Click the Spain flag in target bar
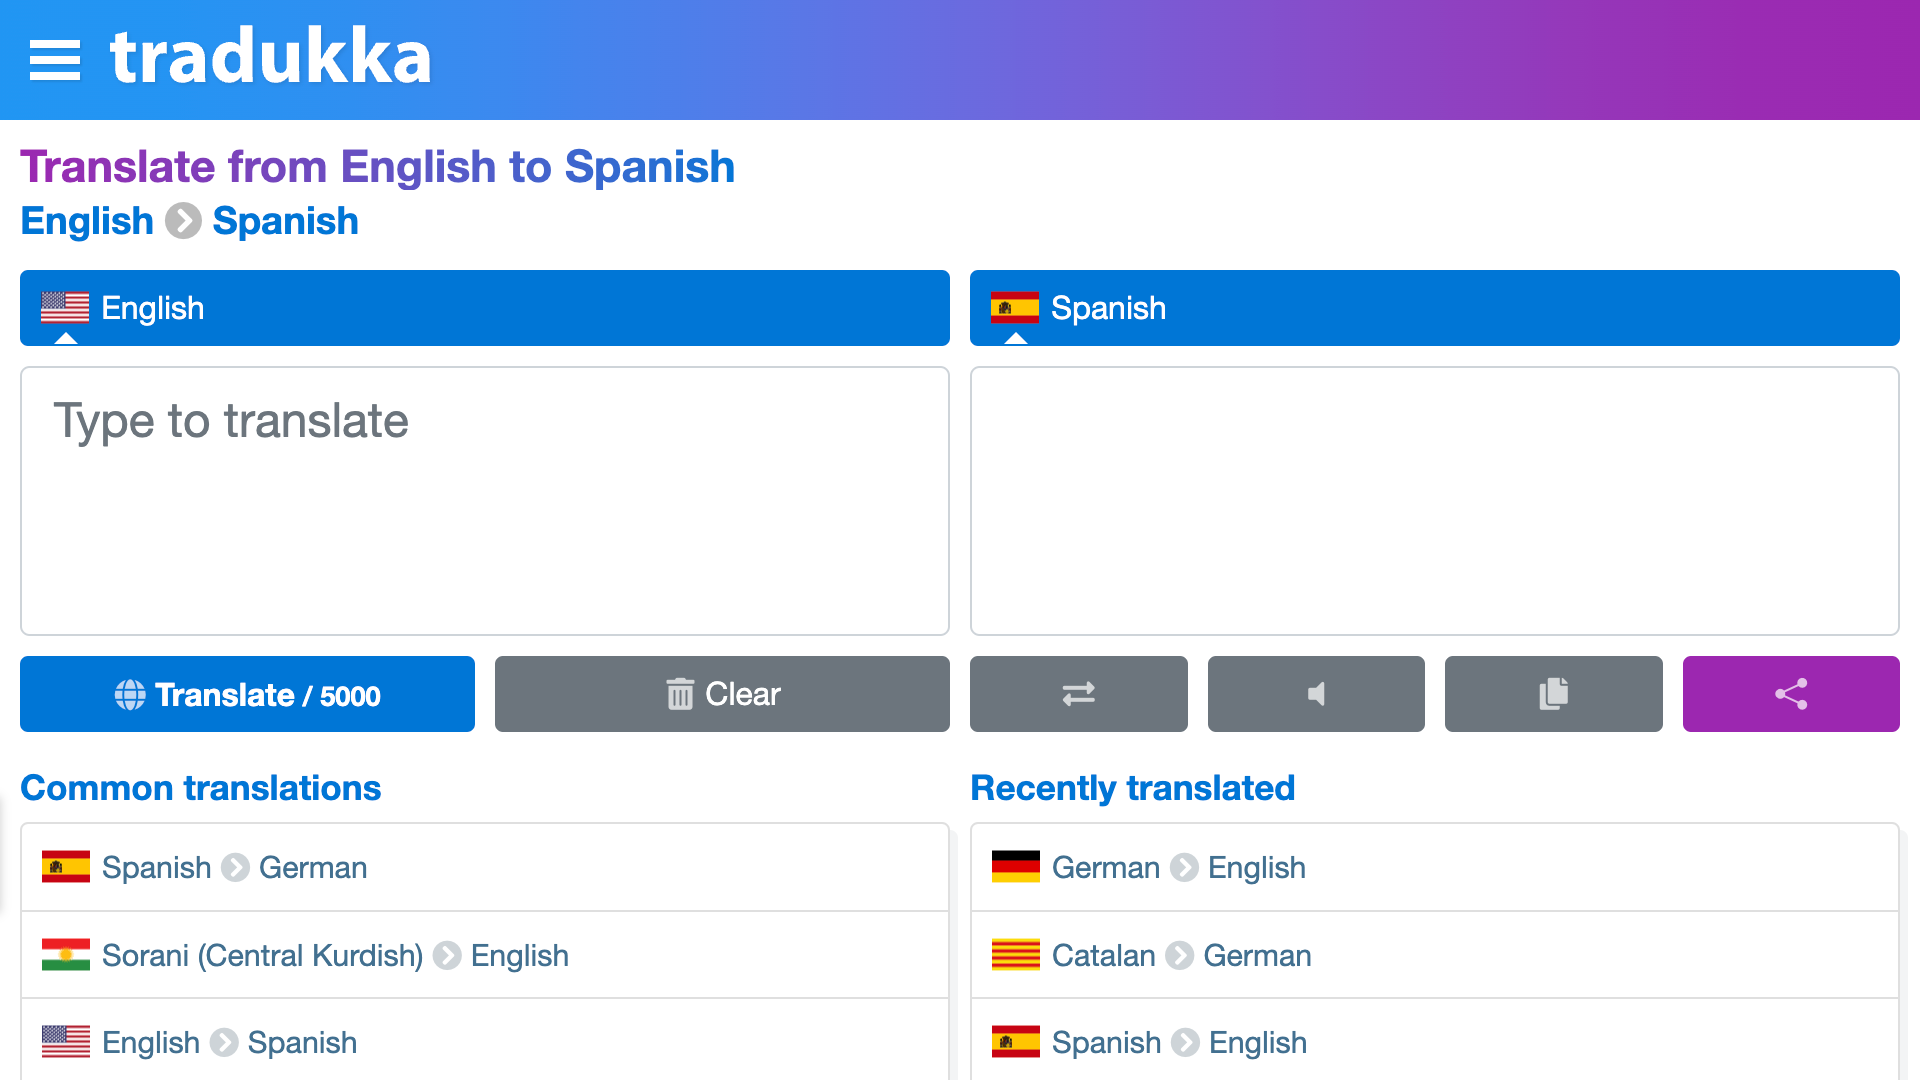Viewport: 1920px width, 1080px height. point(1015,308)
